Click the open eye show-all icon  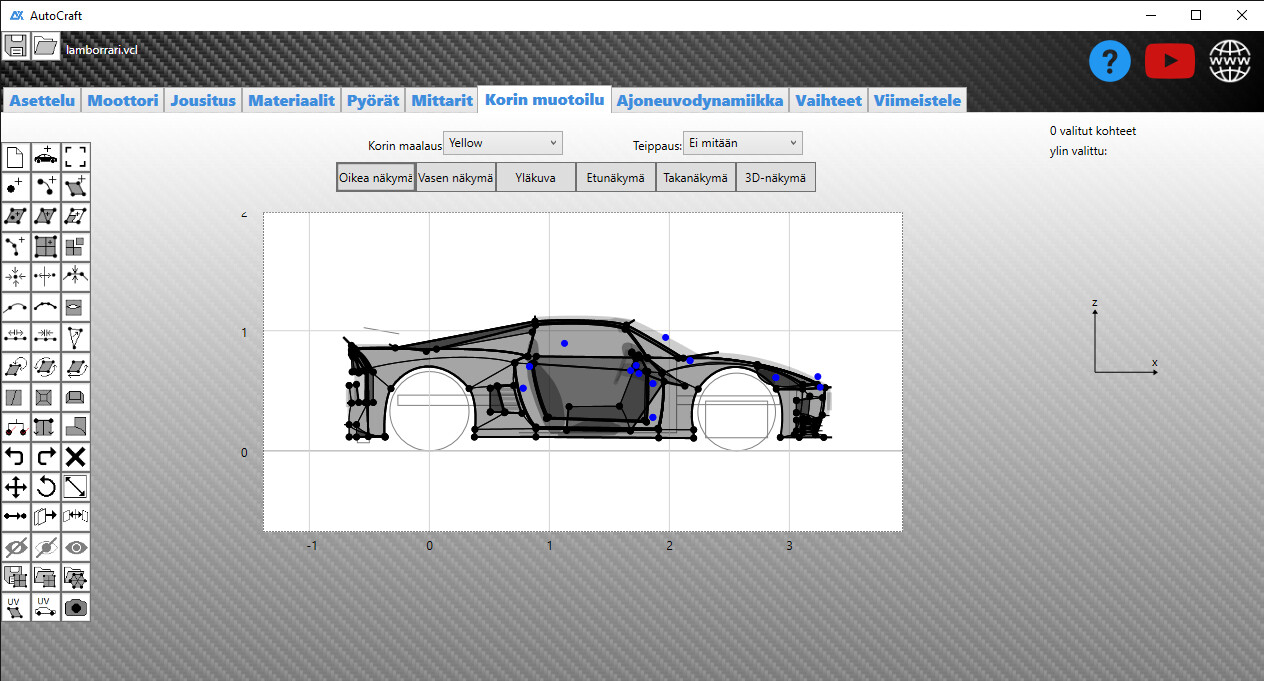click(x=76, y=547)
